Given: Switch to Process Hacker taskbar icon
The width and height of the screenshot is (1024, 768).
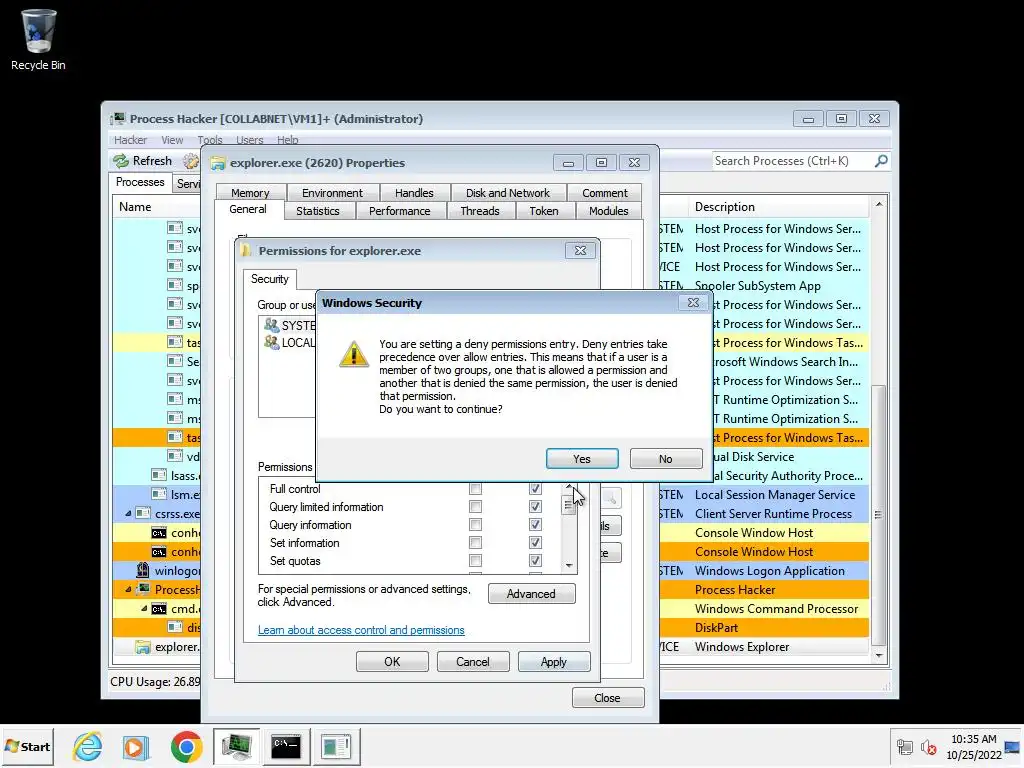Looking at the screenshot, I should tap(236, 746).
